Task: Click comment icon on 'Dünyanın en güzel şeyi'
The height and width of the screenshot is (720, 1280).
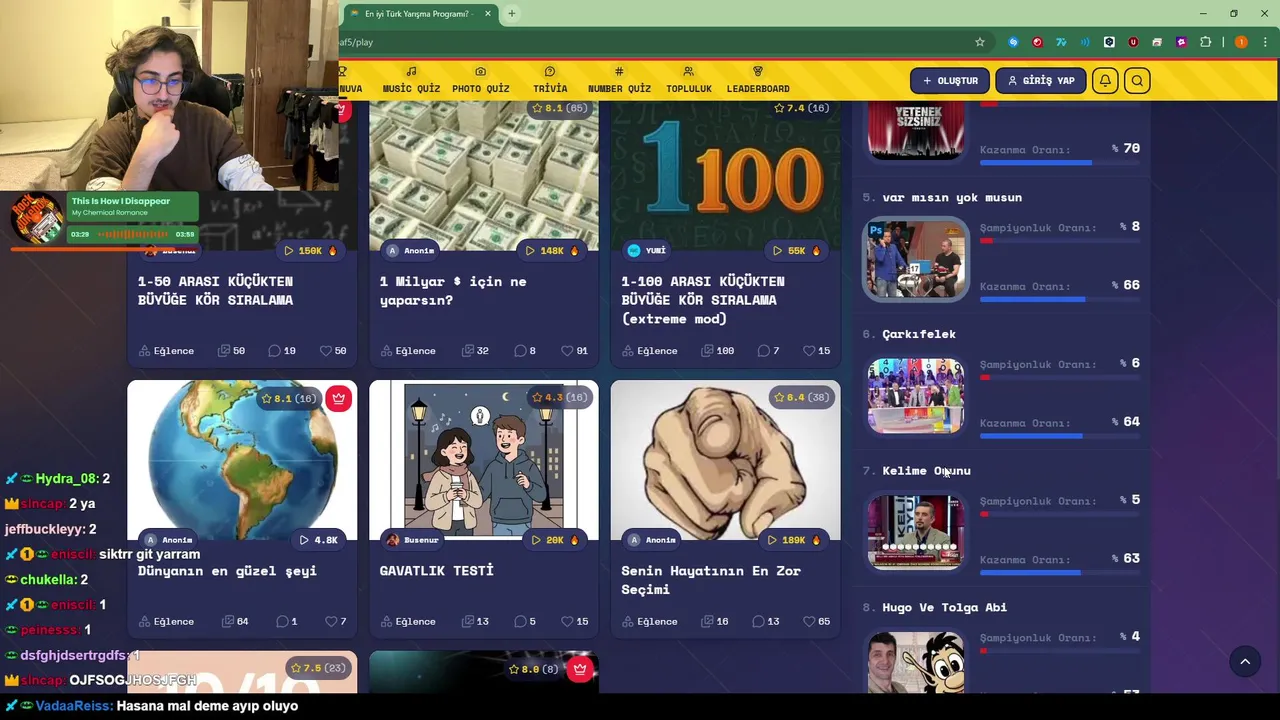Action: pyautogui.click(x=282, y=622)
